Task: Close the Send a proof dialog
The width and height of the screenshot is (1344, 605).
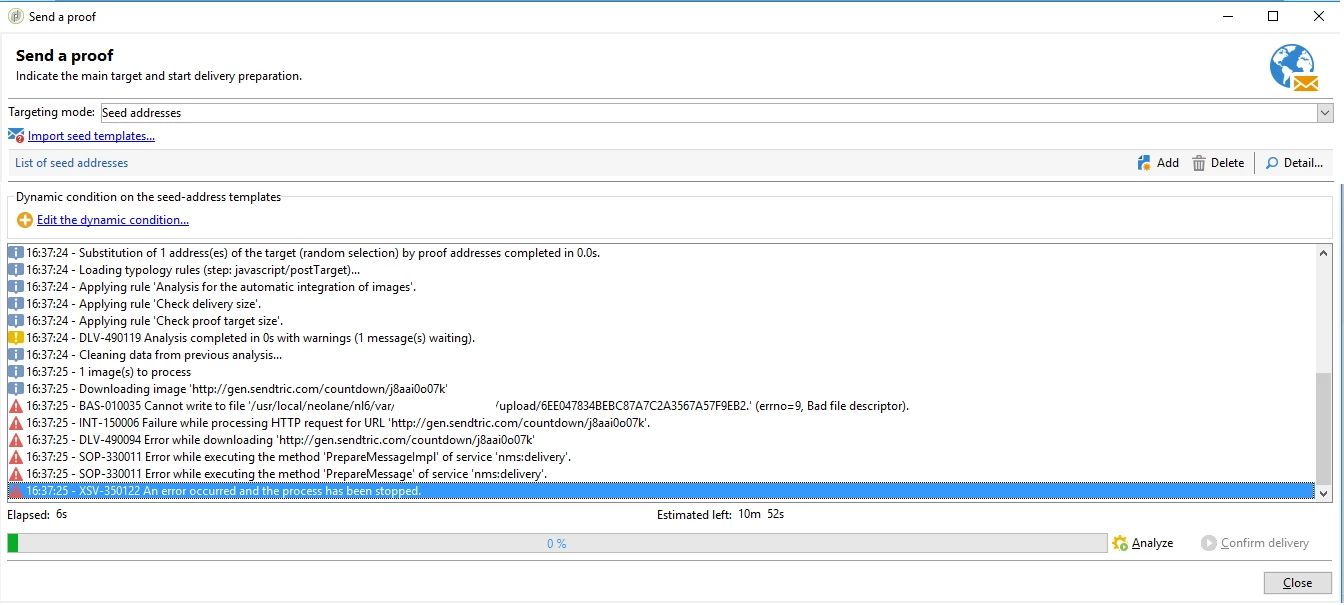Action: [x=1297, y=583]
